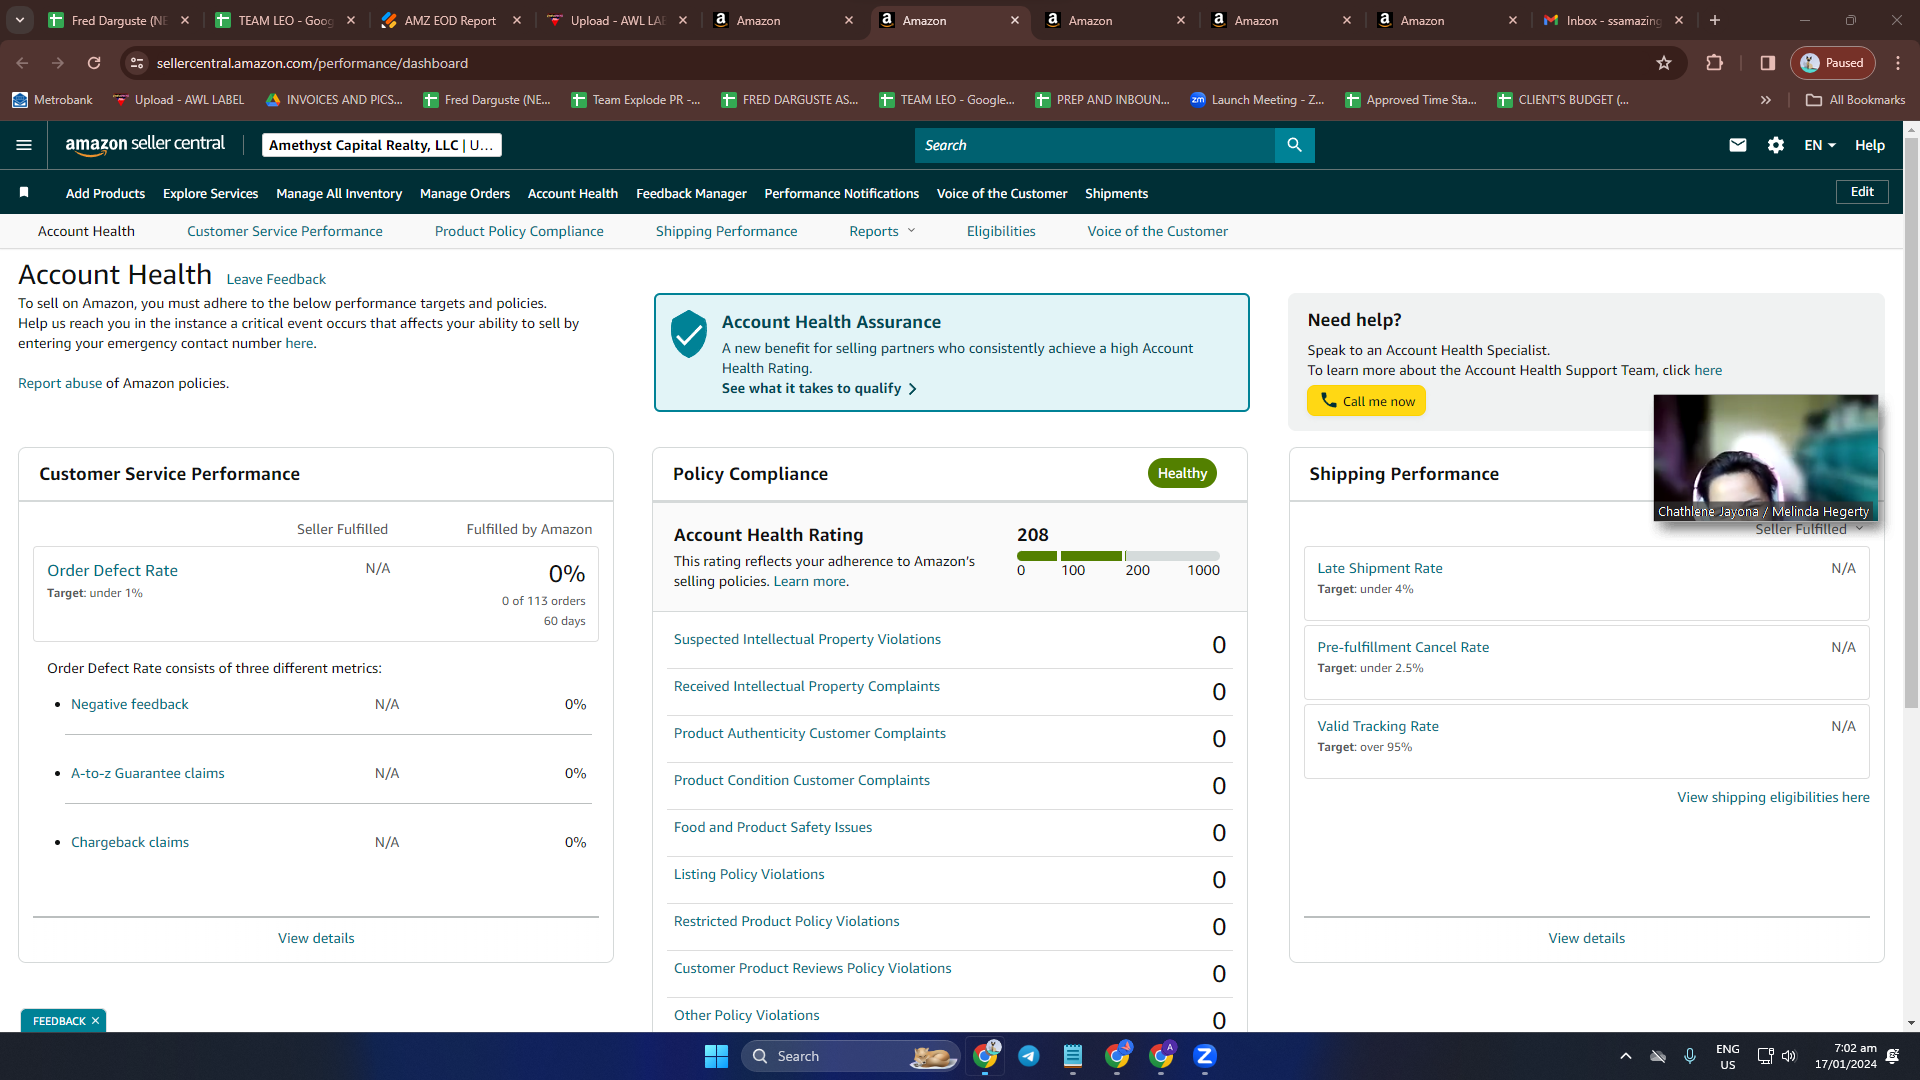
Task: Open the Report abuse link
Action: click(x=60, y=383)
